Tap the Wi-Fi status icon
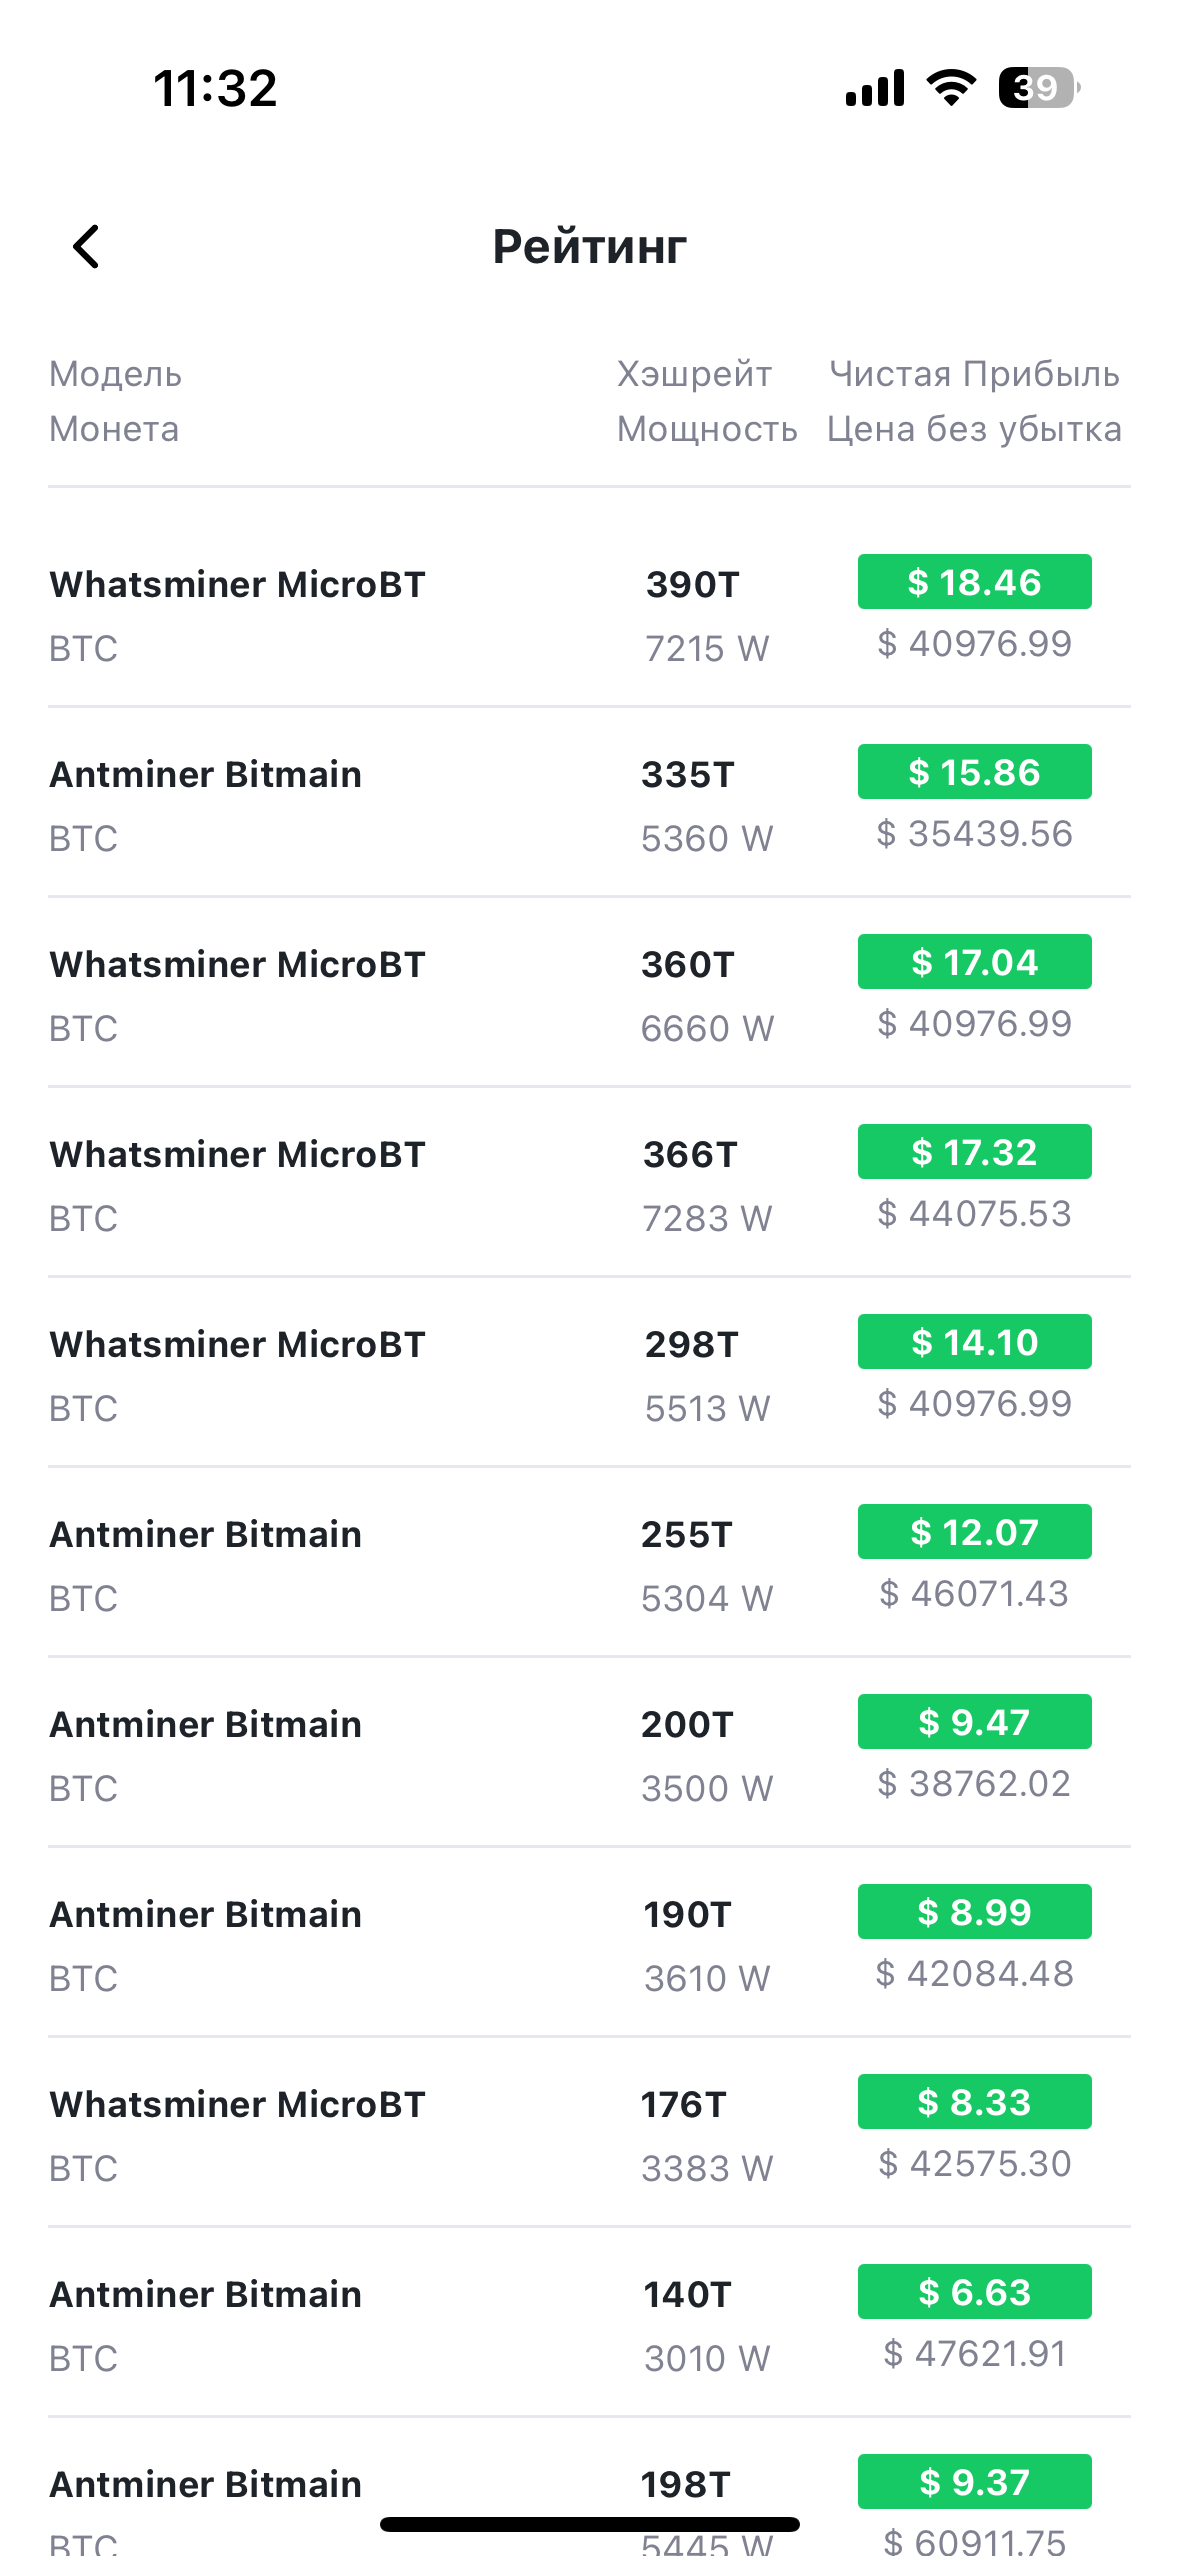 (x=951, y=88)
